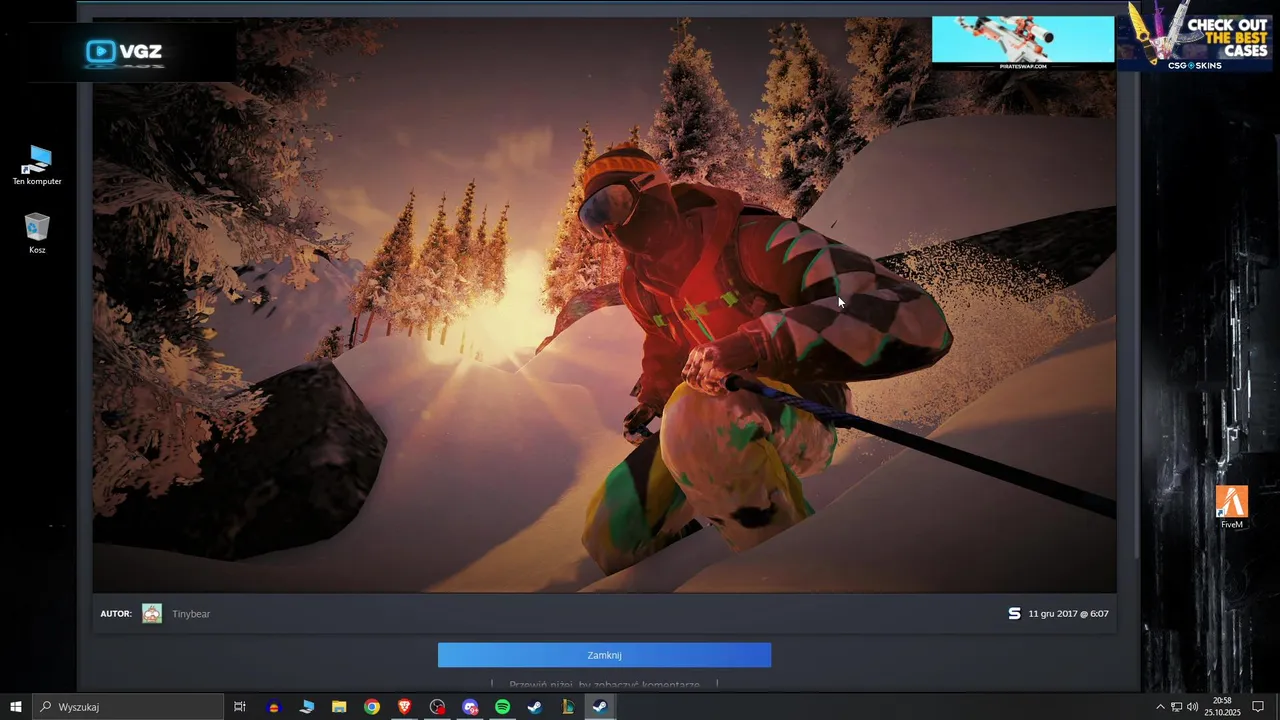Select the Kosz recycle bin icon
Viewport: 1280px width, 720px height.
37,233
